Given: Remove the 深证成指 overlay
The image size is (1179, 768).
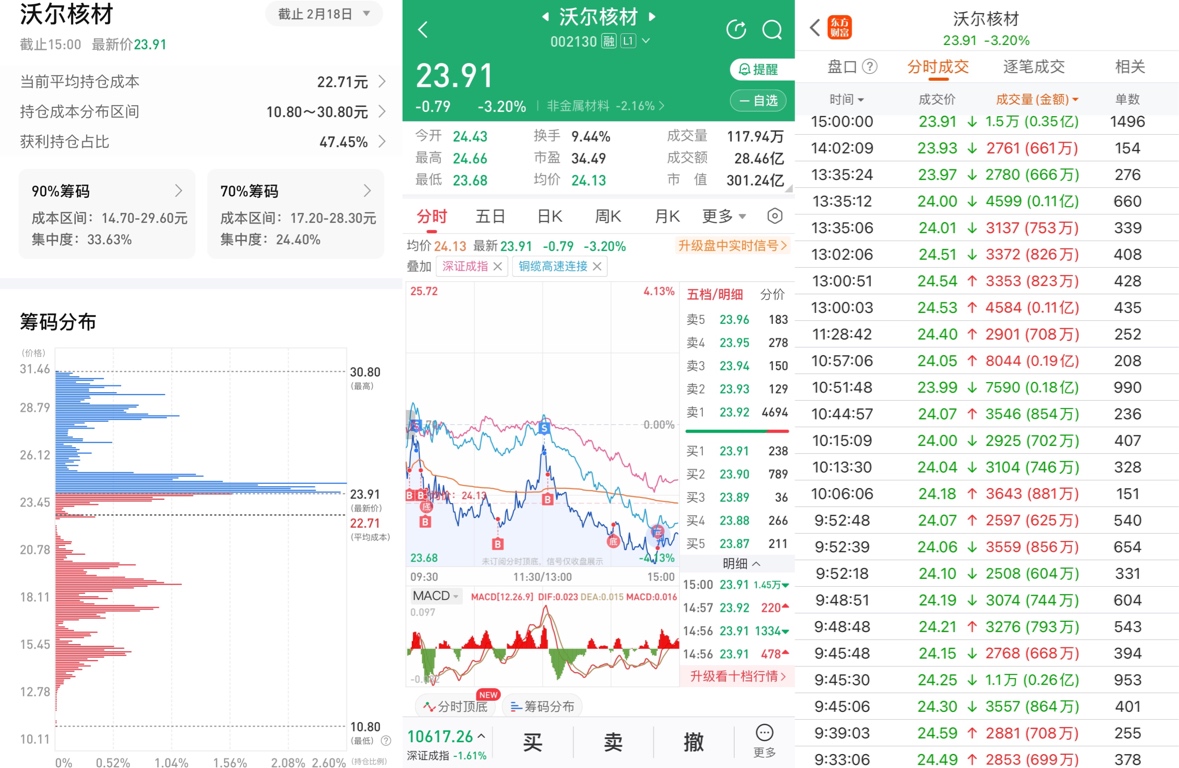Looking at the screenshot, I should 497,266.
